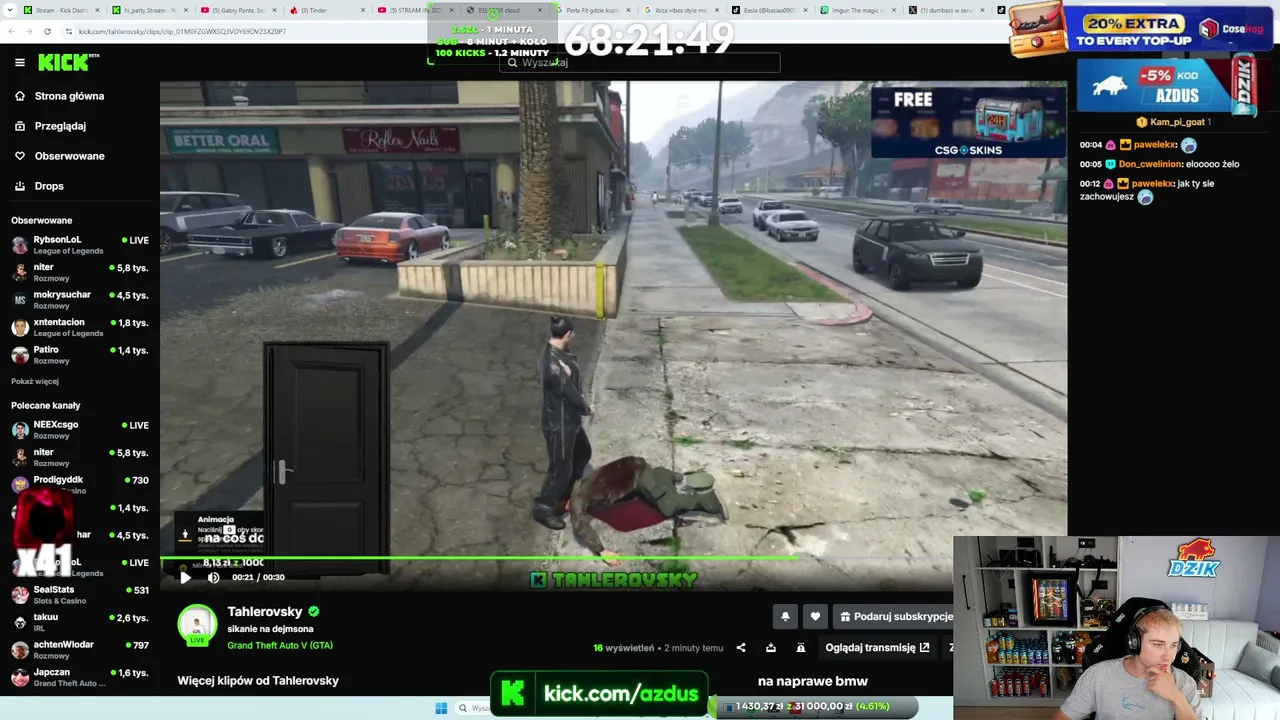Viewport: 1280px width, 720px height.
Task: Click Patiro avatar
Action: [20, 355]
